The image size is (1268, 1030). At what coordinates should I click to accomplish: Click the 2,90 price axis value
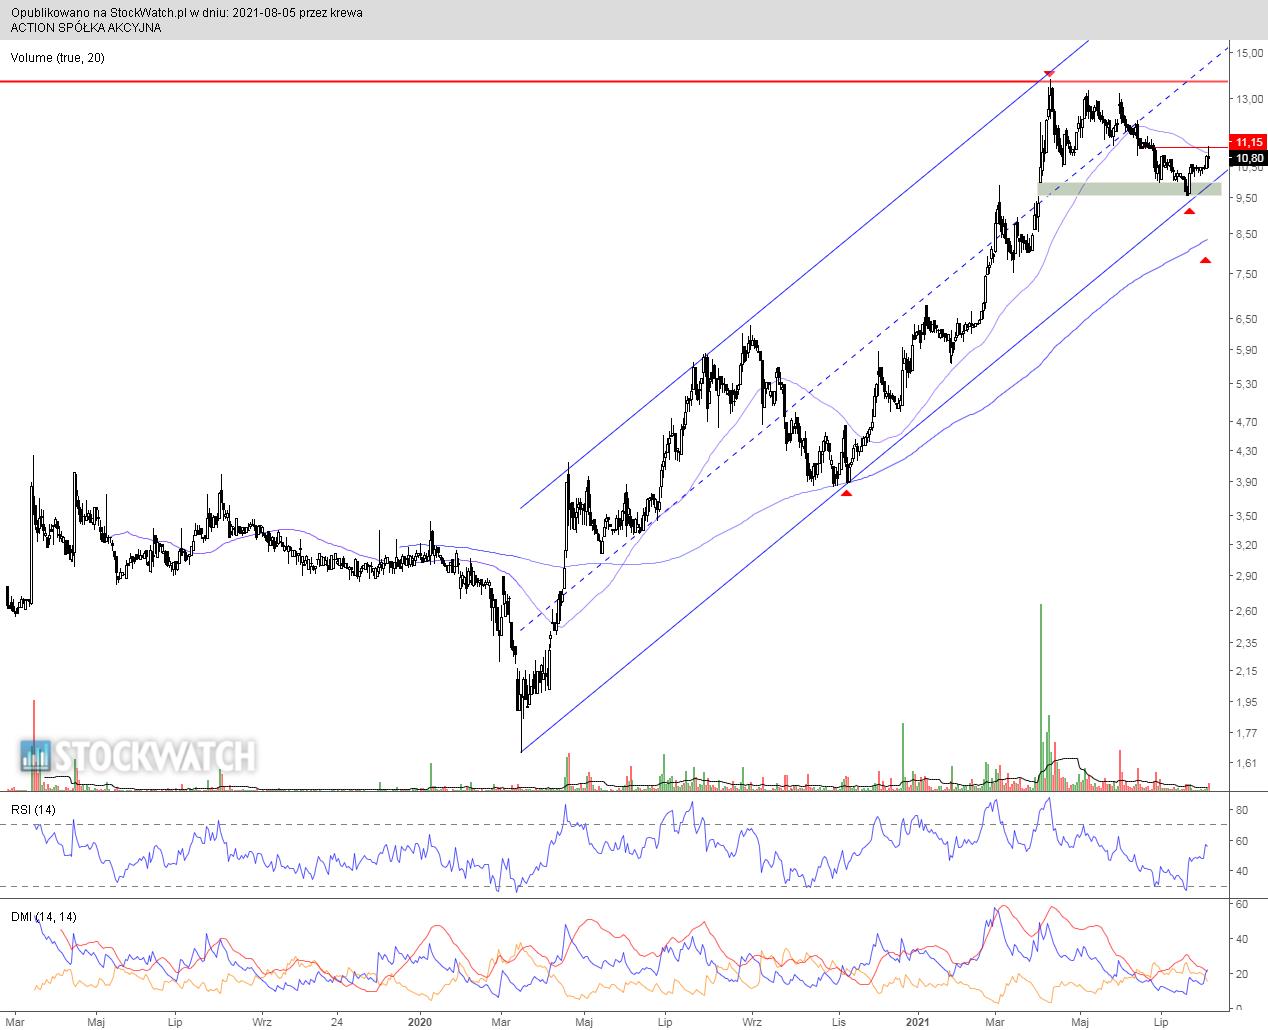pos(1249,576)
